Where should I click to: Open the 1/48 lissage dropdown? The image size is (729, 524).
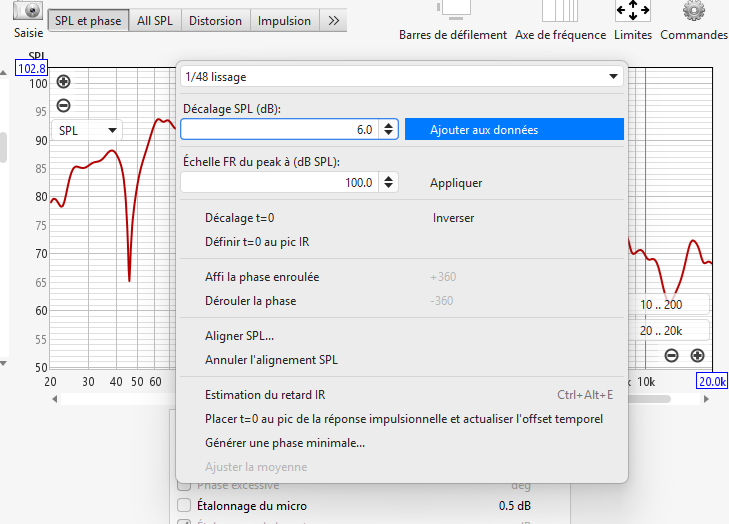401,76
